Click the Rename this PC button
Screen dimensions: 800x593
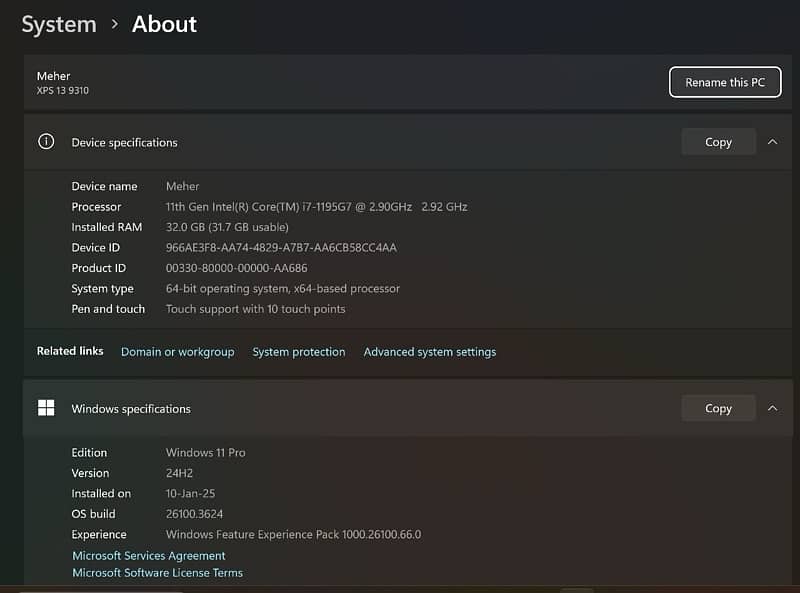point(725,82)
